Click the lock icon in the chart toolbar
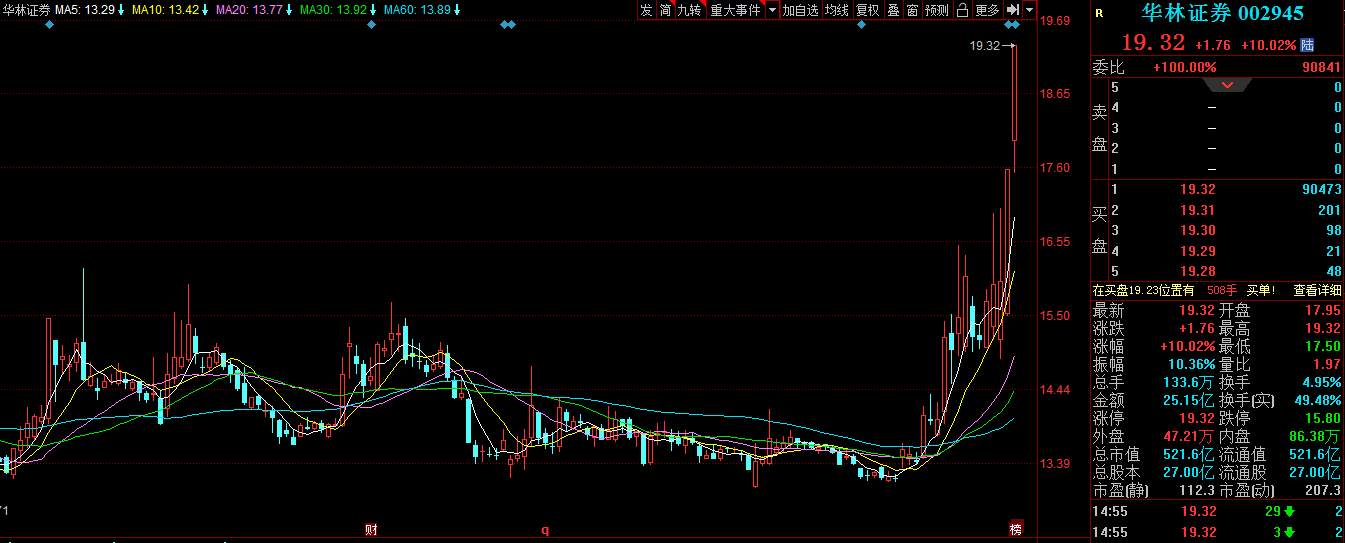The width and height of the screenshot is (1345, 543). click(x=962, y=10)
